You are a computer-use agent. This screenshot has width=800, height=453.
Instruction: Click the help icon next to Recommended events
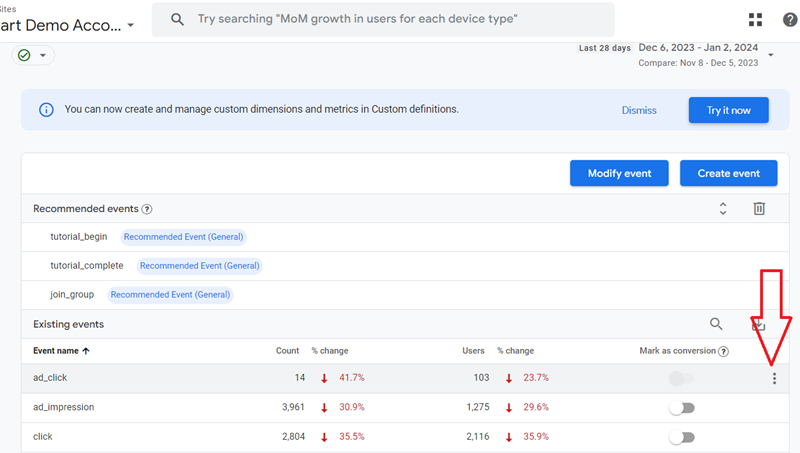[146, 209]
